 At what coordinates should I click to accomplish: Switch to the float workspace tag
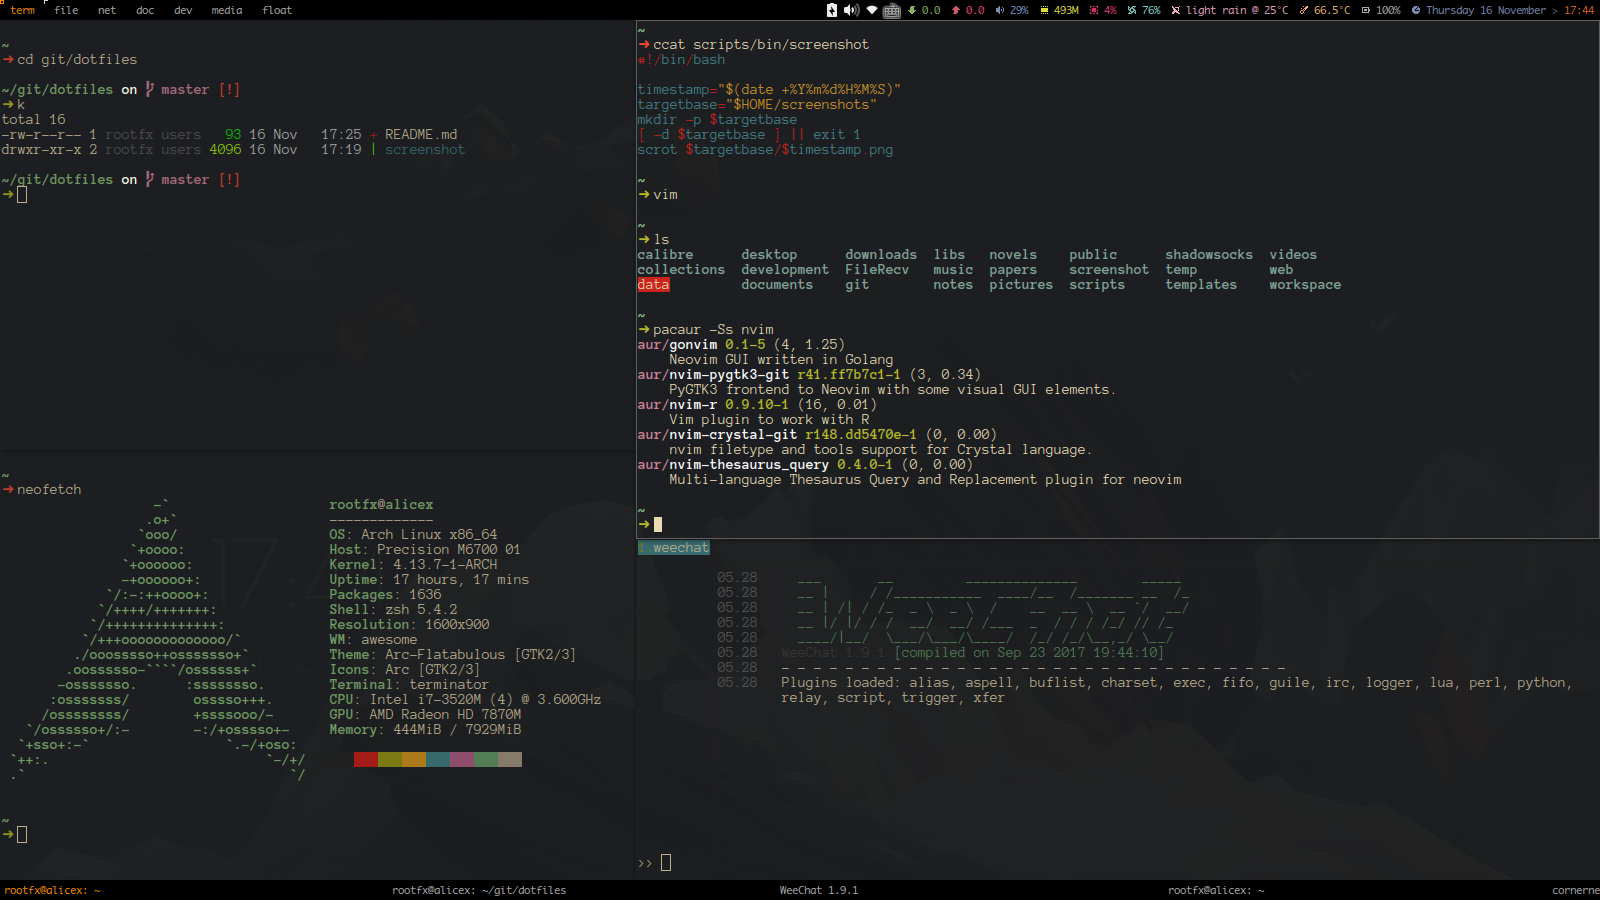[277, 10]
